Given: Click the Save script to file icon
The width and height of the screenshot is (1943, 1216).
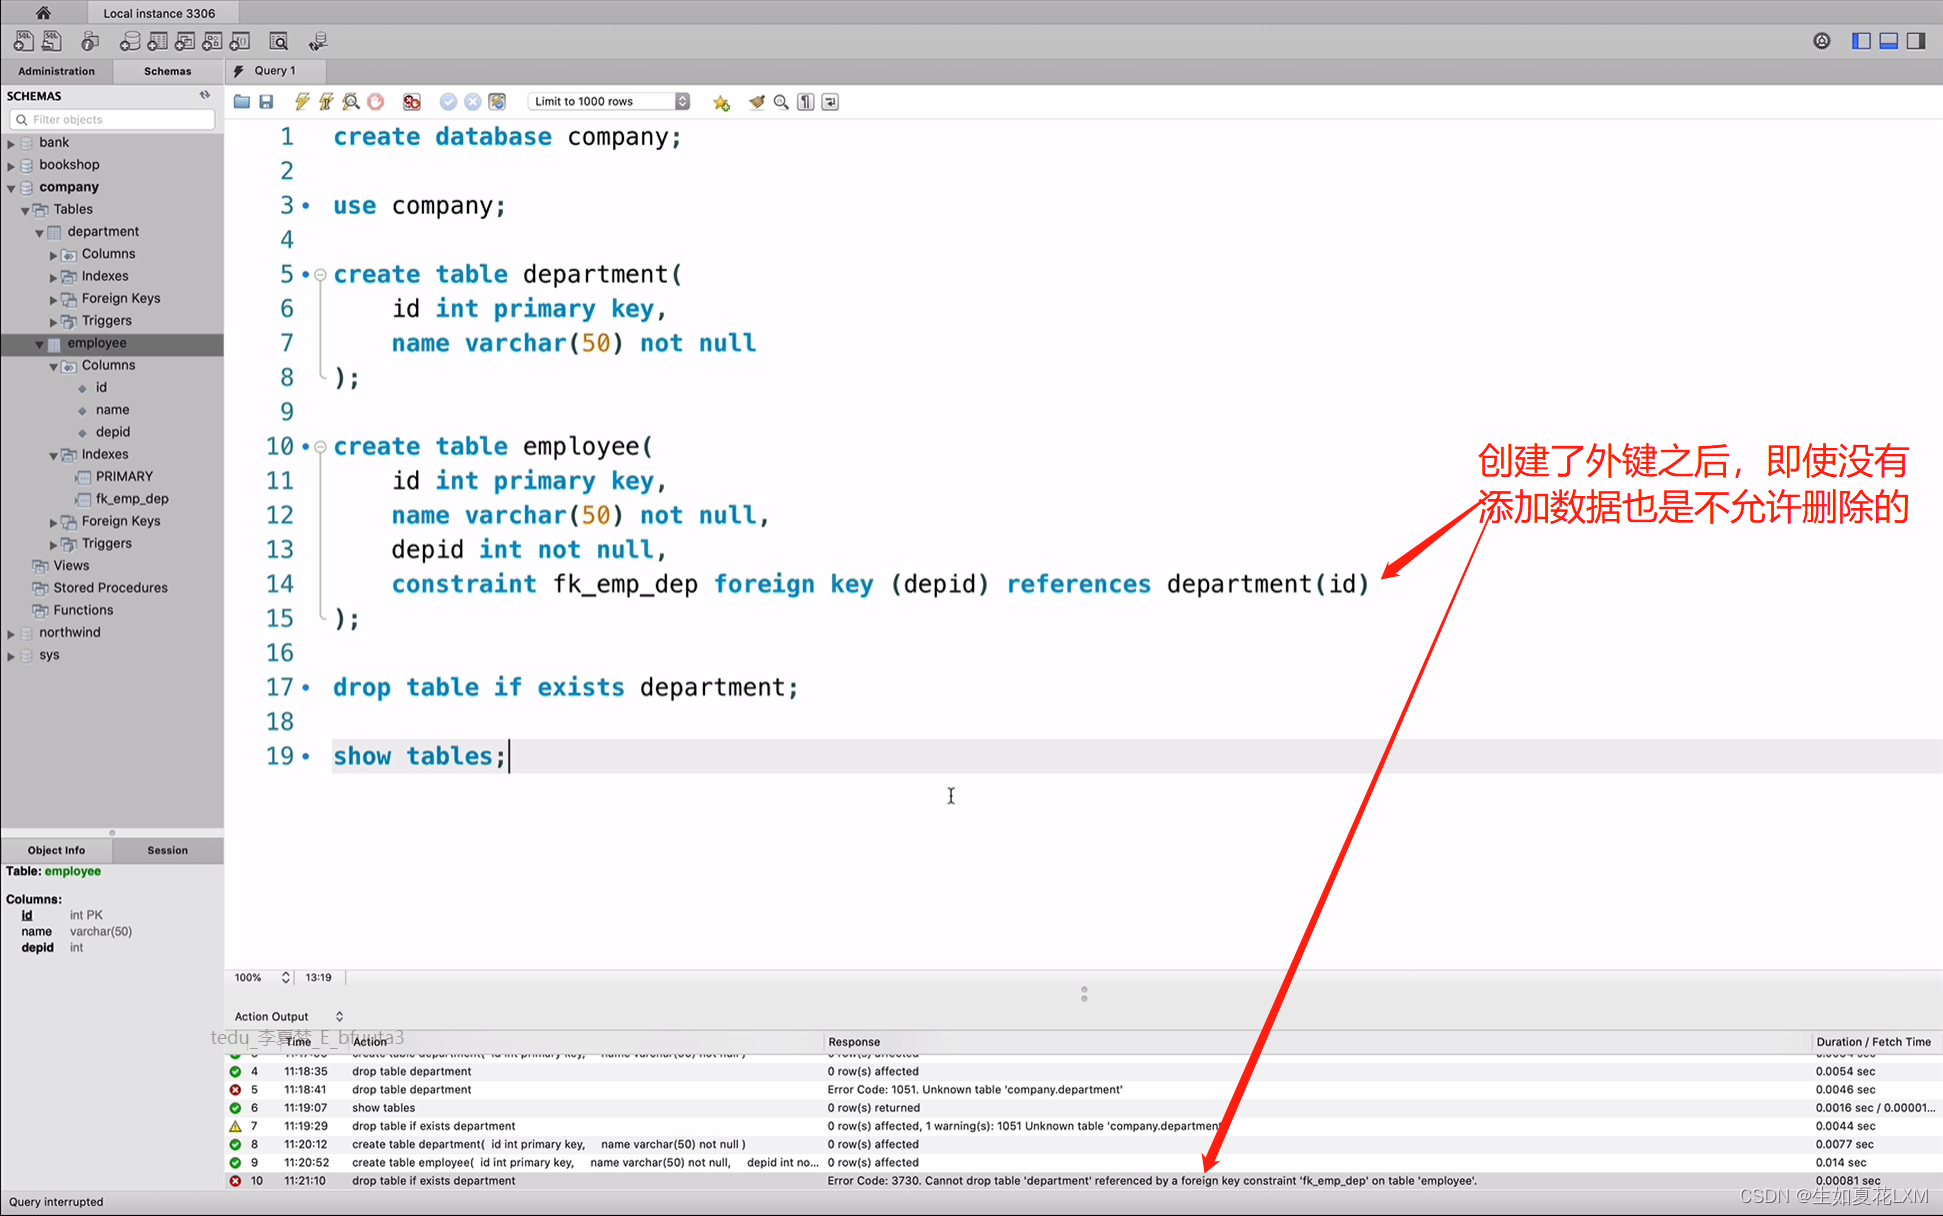Looking at the screenshot, I should click(x=266, y=102).
